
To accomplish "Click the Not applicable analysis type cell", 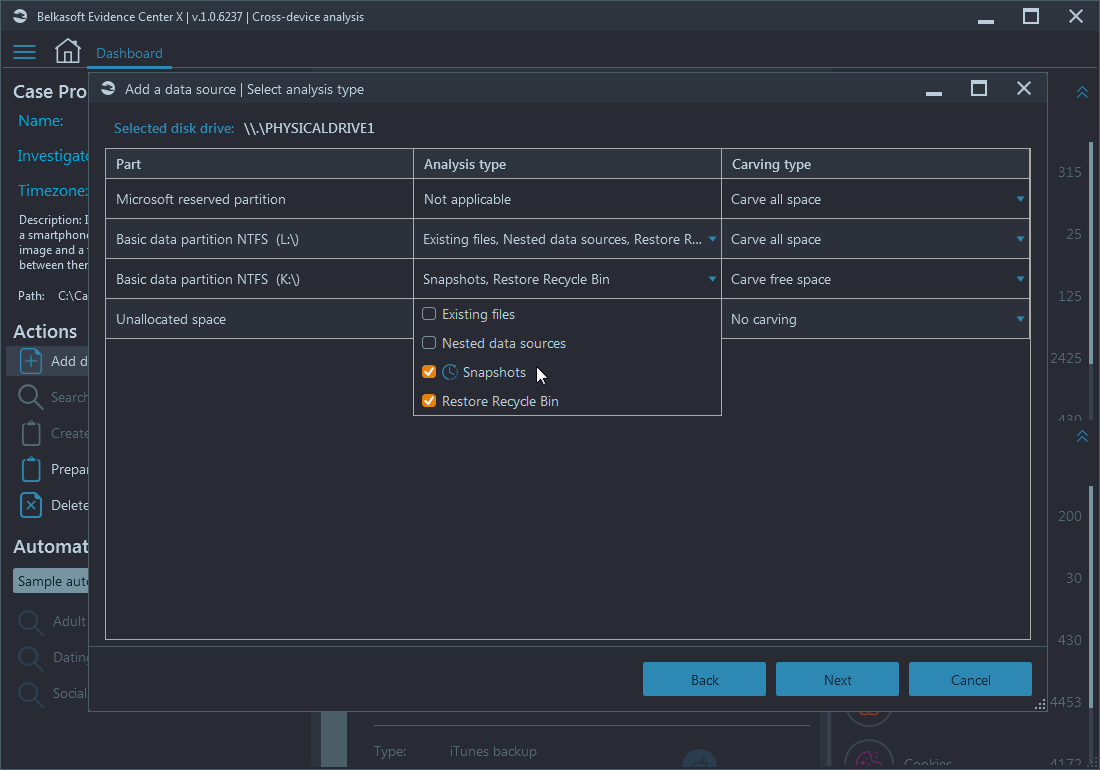I will 568,199.
